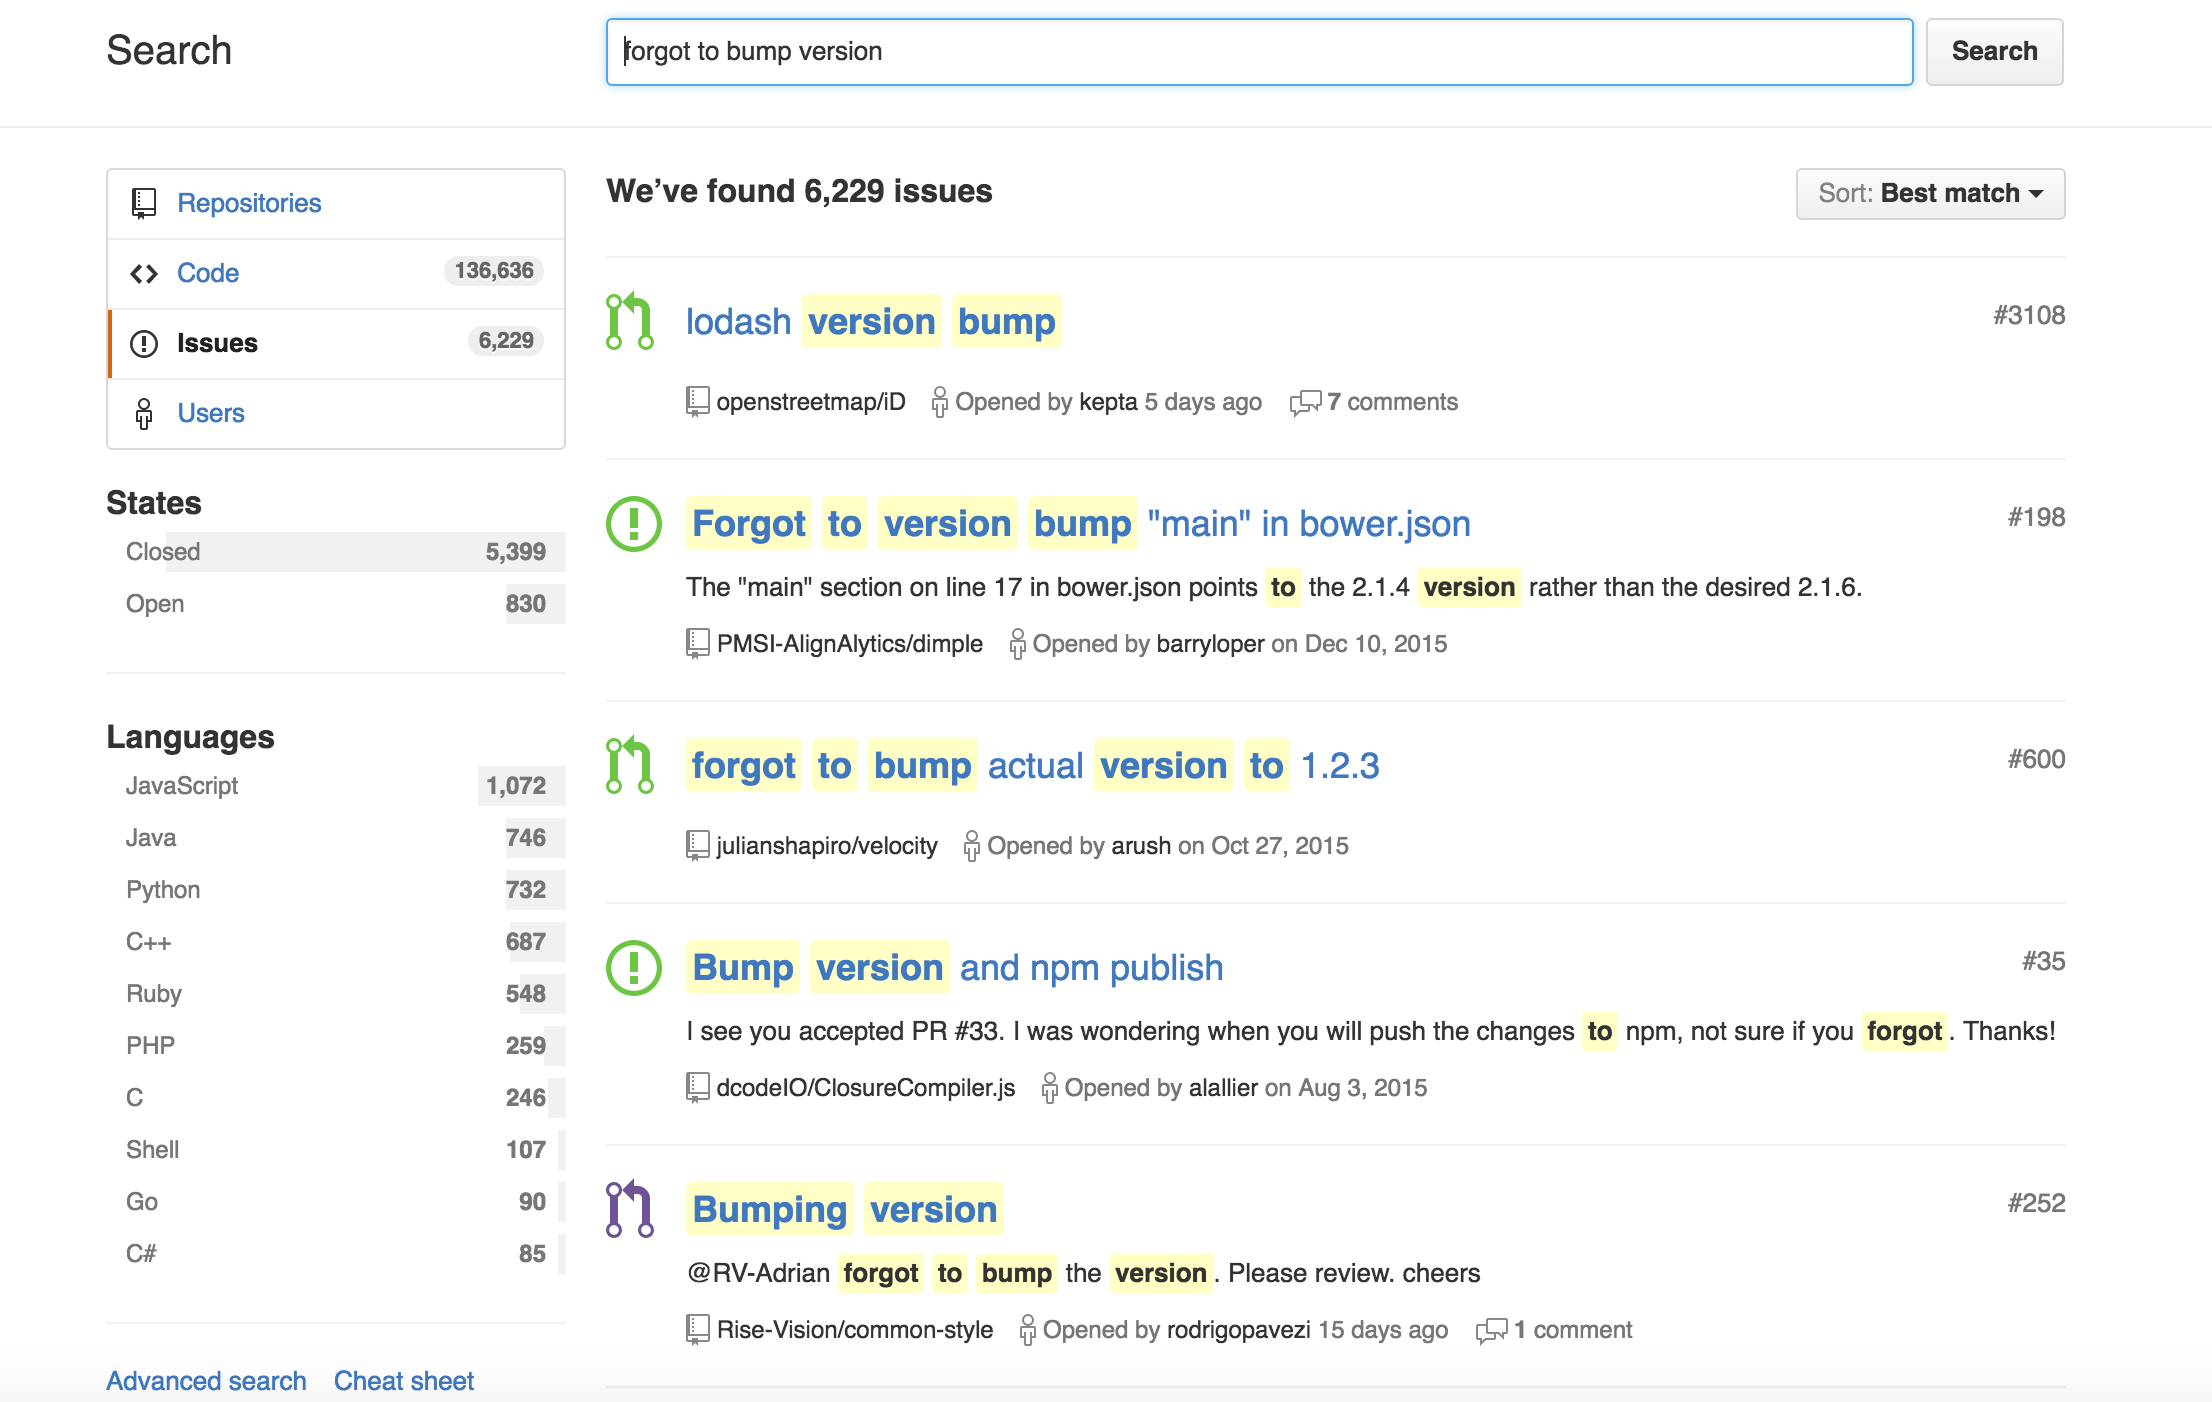This screenshot has width=2212, height=1402.
Task: Click the code brackets icon in sidebar
Action: [144, 273]
